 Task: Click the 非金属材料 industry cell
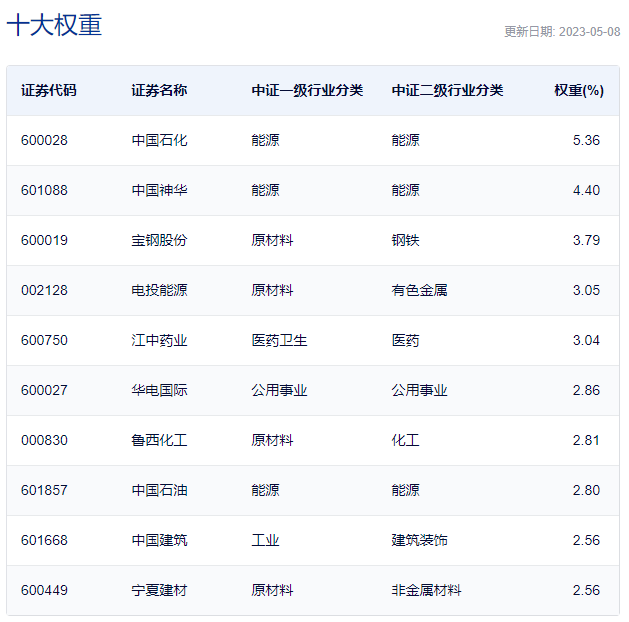point(426,590)
